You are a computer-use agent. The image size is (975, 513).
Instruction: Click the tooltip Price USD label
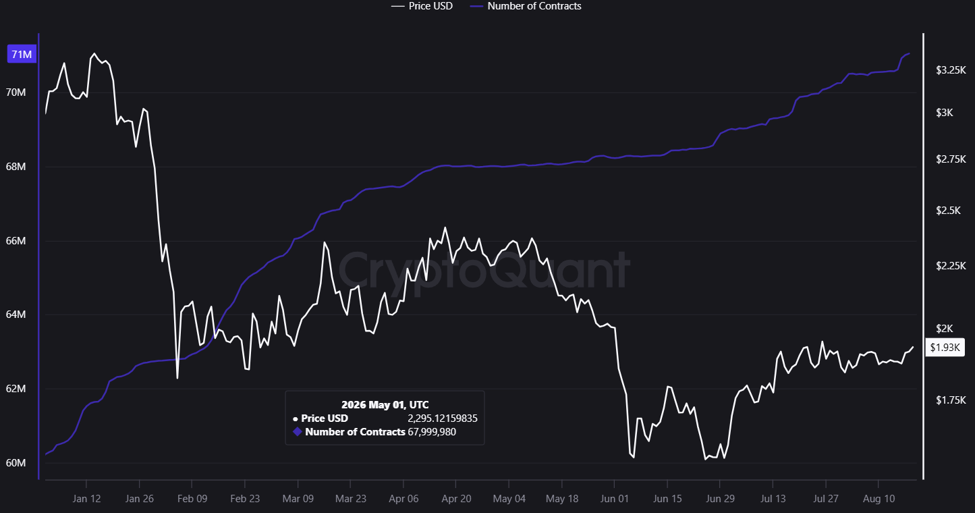325,418
